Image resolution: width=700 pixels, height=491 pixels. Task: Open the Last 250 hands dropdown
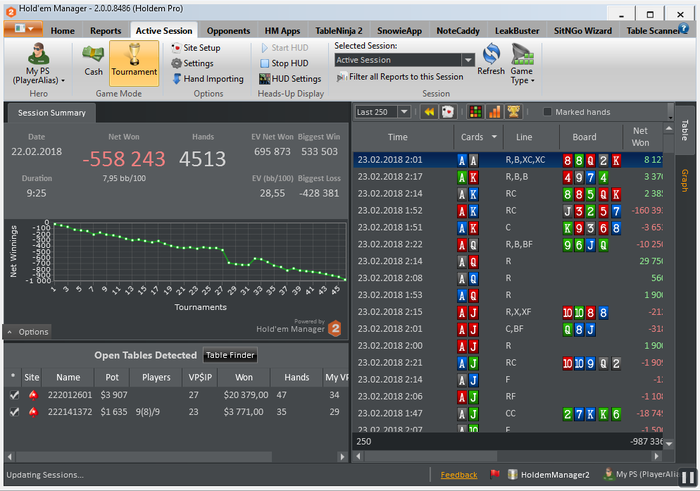pos(404,112)
